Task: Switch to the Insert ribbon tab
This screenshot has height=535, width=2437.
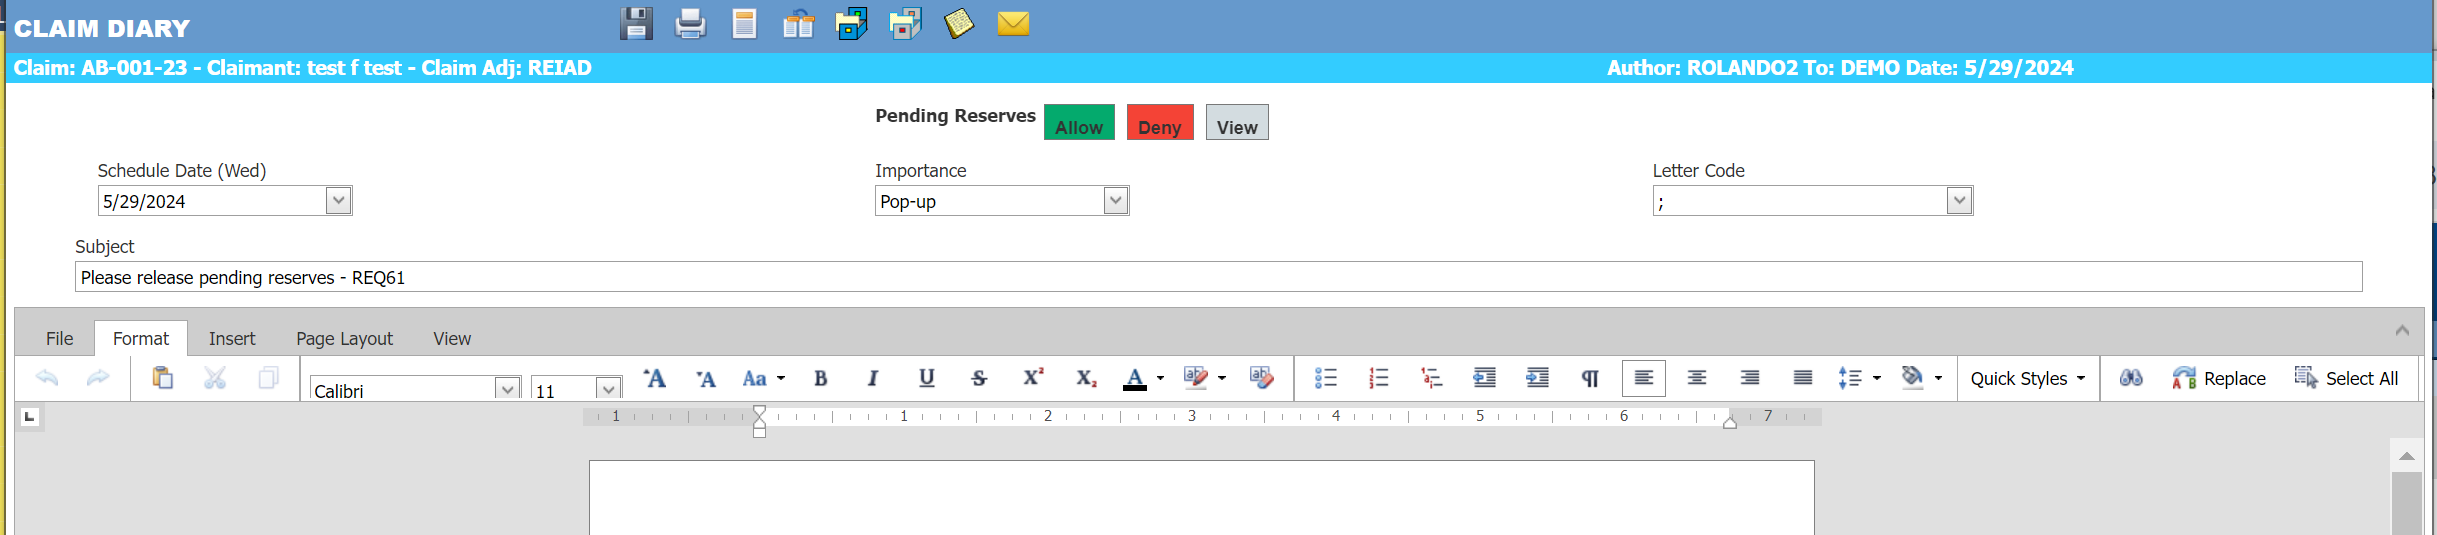Action: (x=232, y=339)
